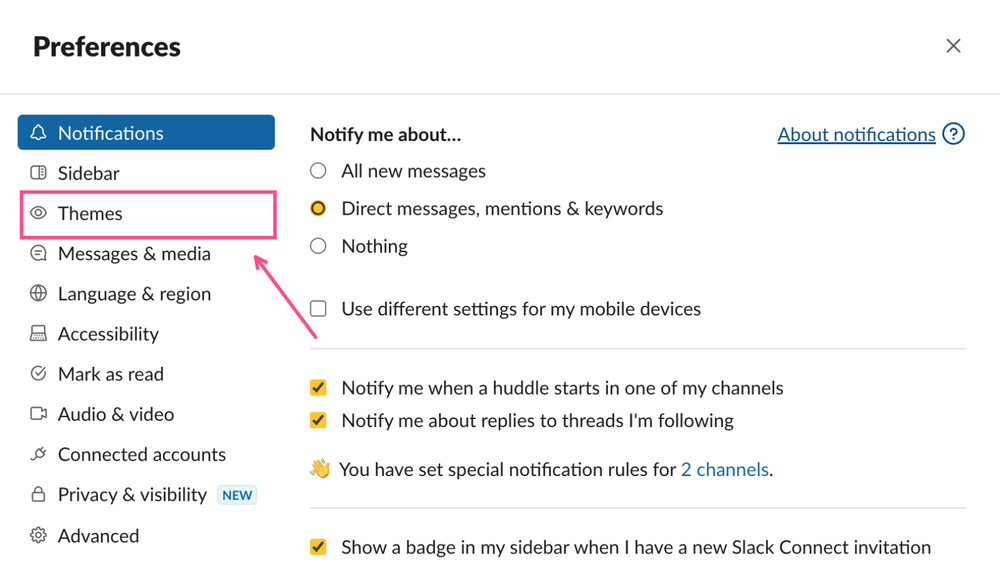The image size is (1000, 586).
Task: Click the Sidebar panel icon
Action: pyautogui.click(x=40, y=172)
